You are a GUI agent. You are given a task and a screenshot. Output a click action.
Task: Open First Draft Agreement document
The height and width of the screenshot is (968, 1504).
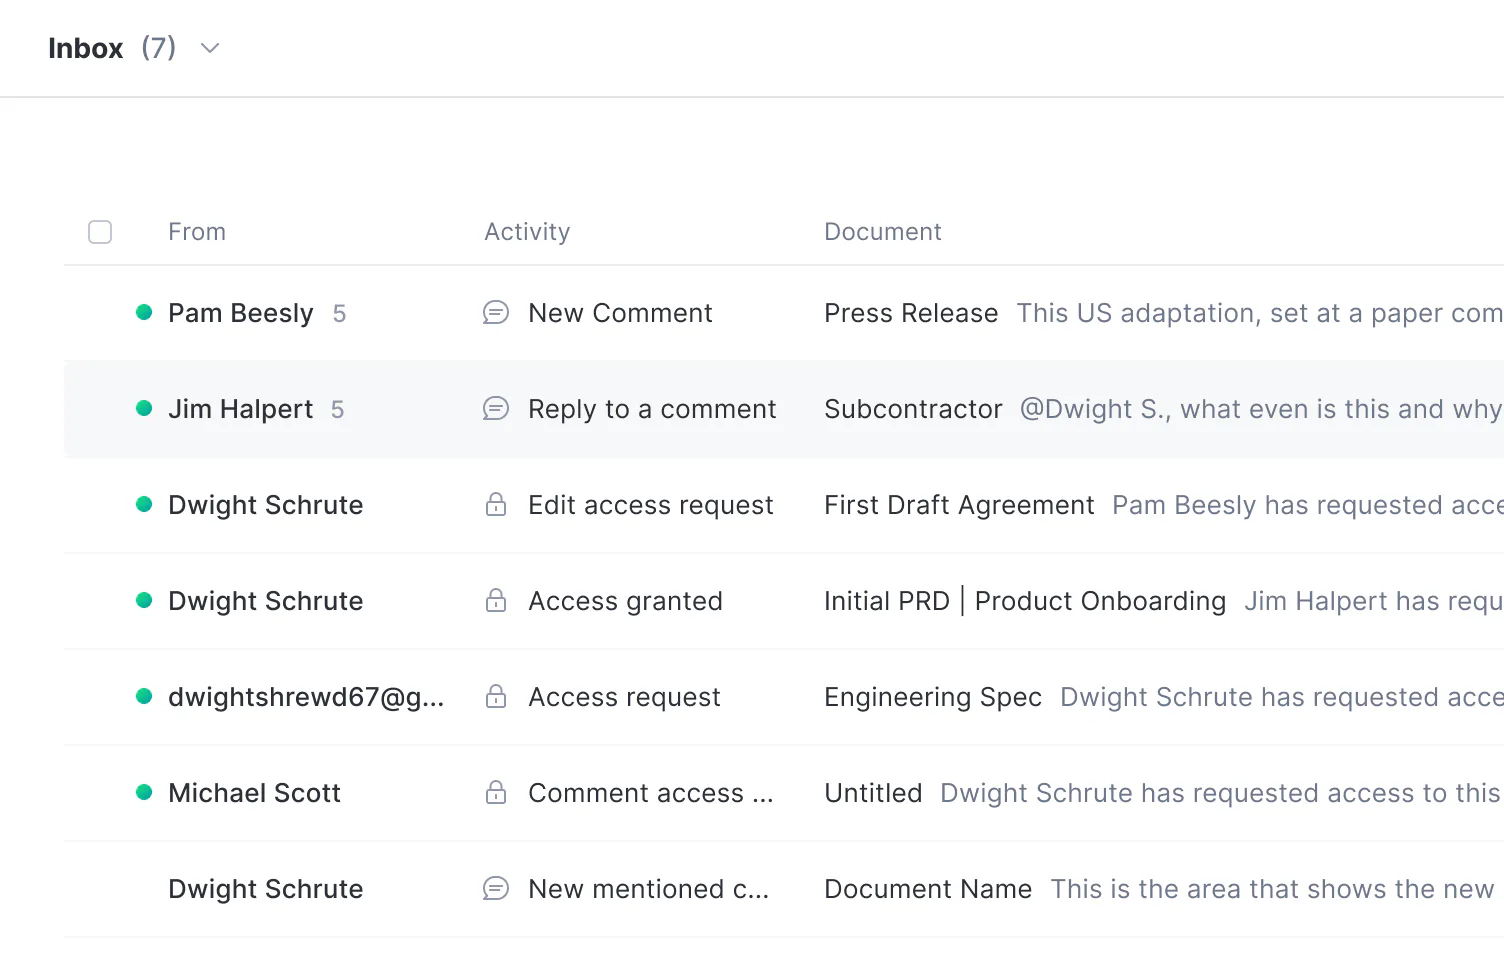[959, 505]
